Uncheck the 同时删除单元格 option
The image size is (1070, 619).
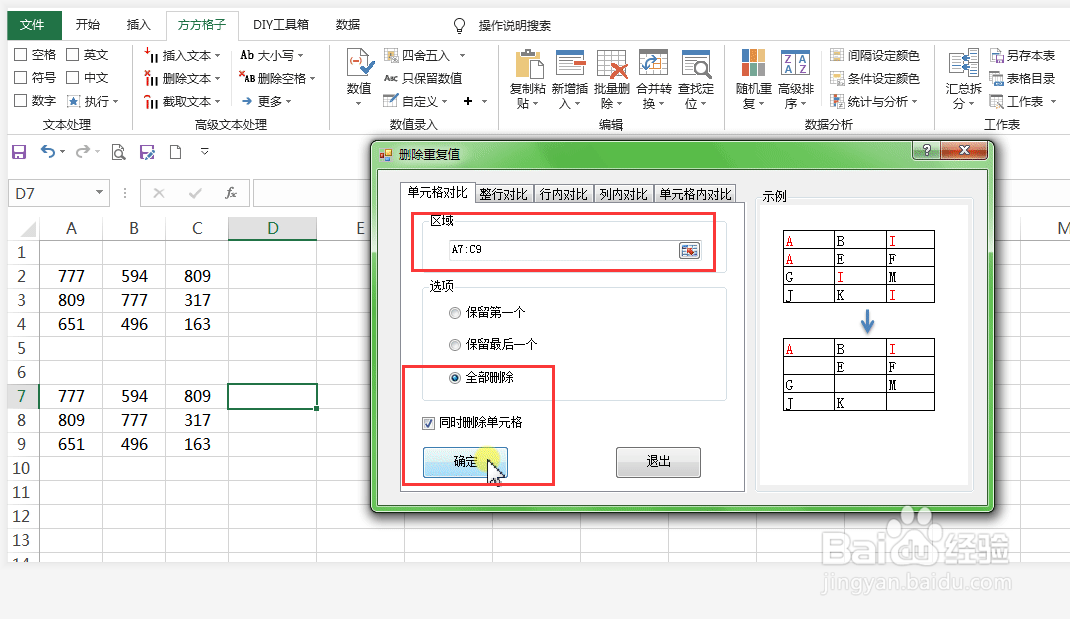click(x=428, y=422)
